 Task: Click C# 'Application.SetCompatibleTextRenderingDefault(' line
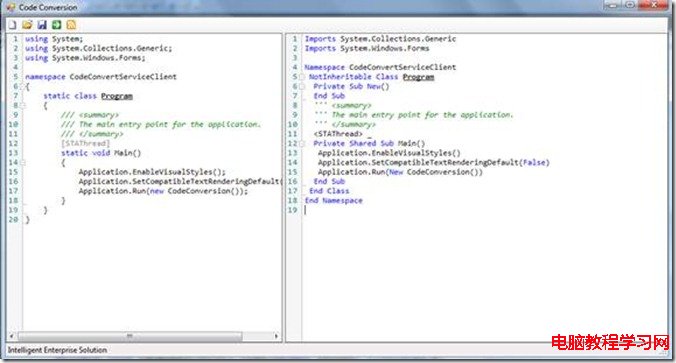click(x=180, y=182)
